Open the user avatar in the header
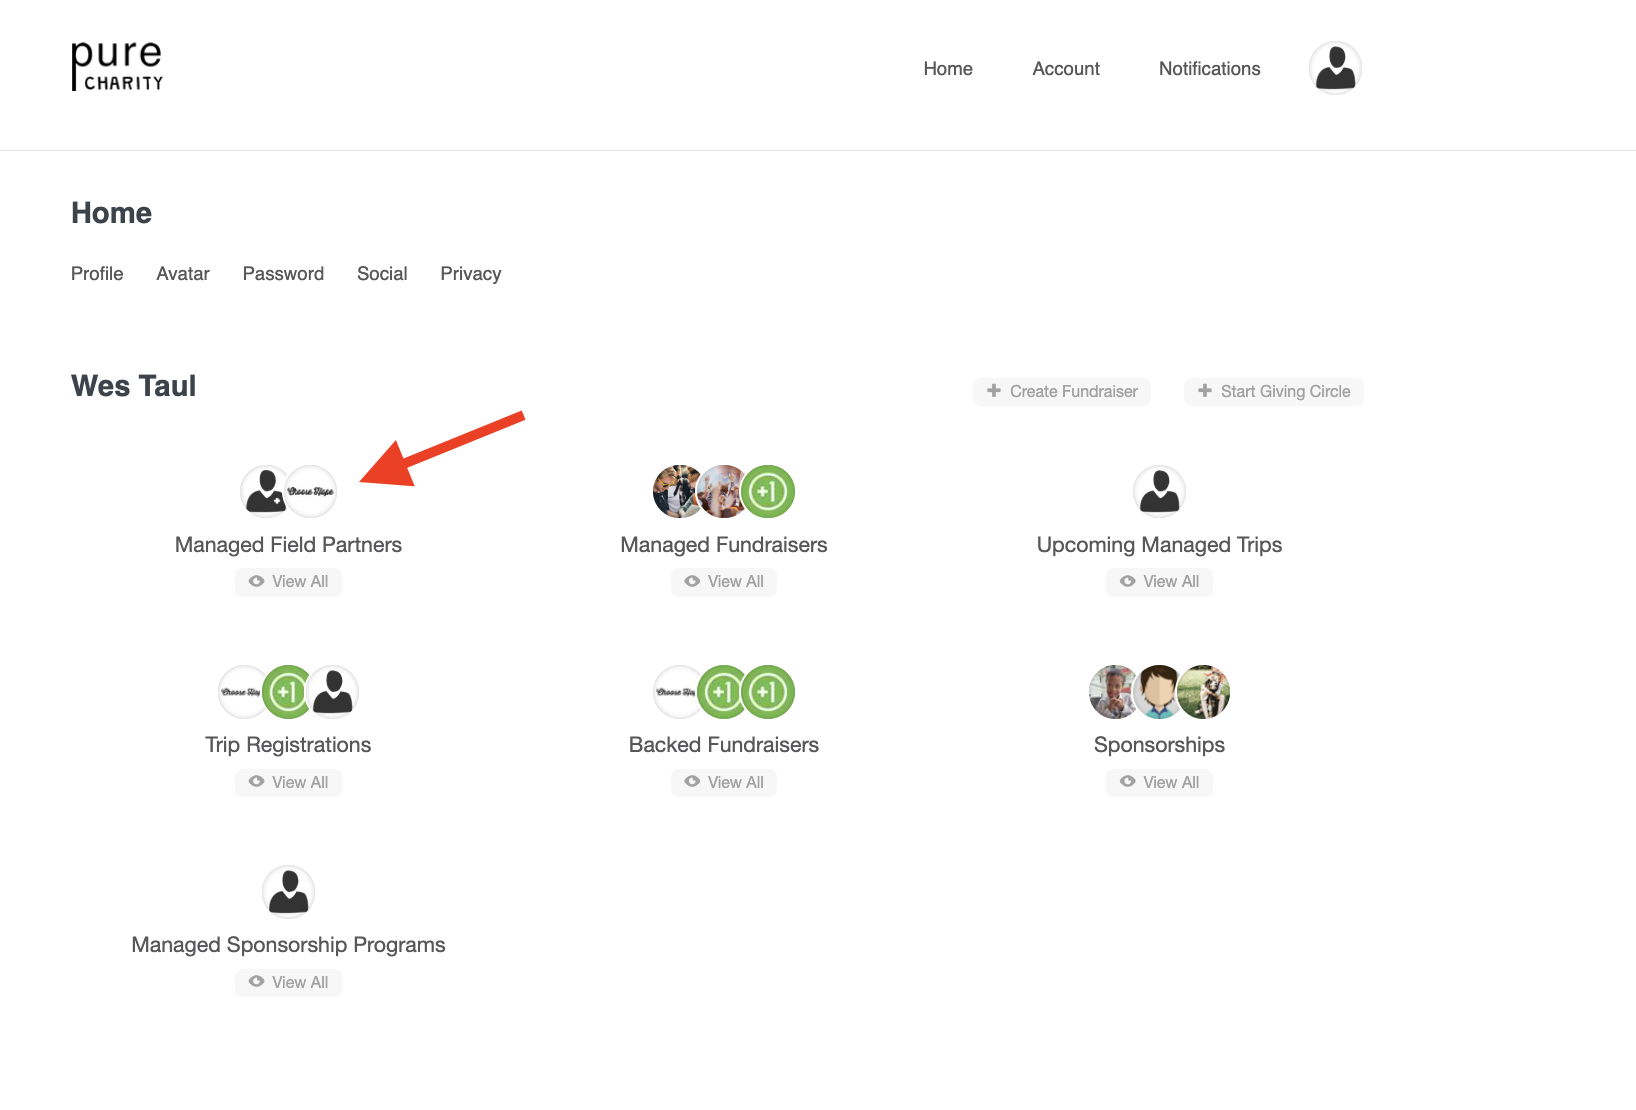Screen dimensions: 1636x1110 tap(1335, 68)
